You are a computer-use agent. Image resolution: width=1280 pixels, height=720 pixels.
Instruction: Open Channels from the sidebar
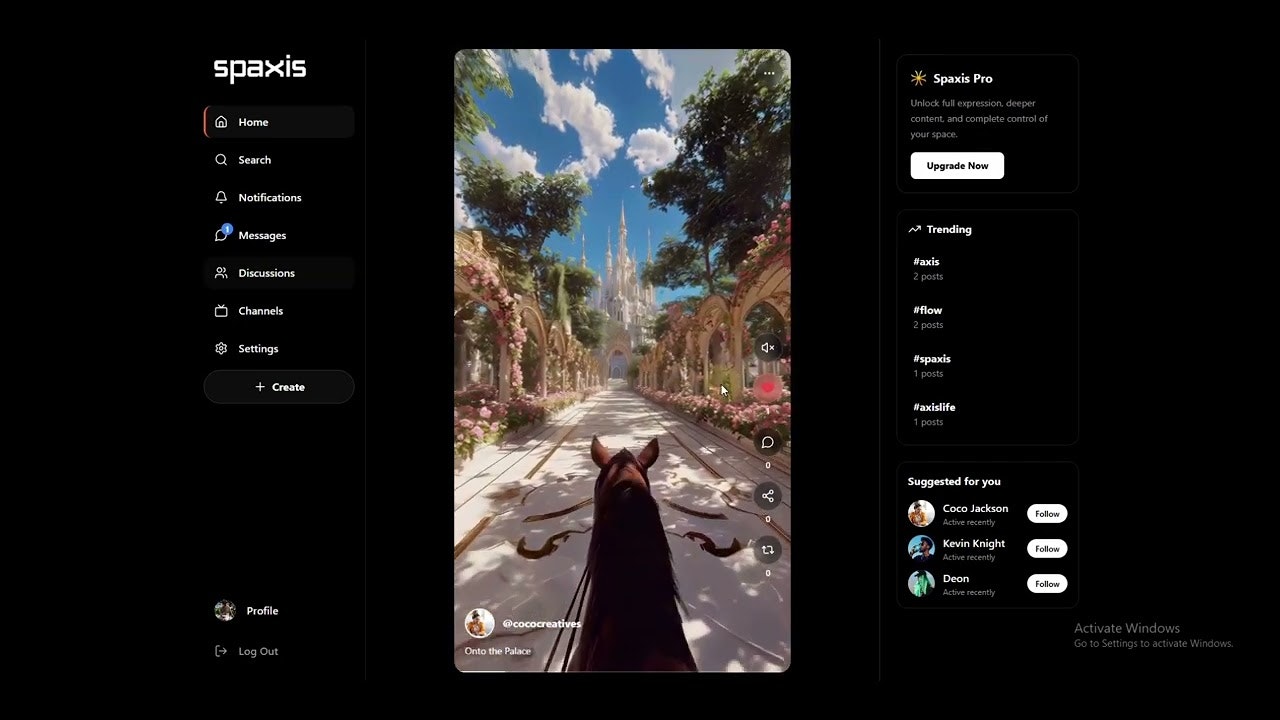click(279, 311)
